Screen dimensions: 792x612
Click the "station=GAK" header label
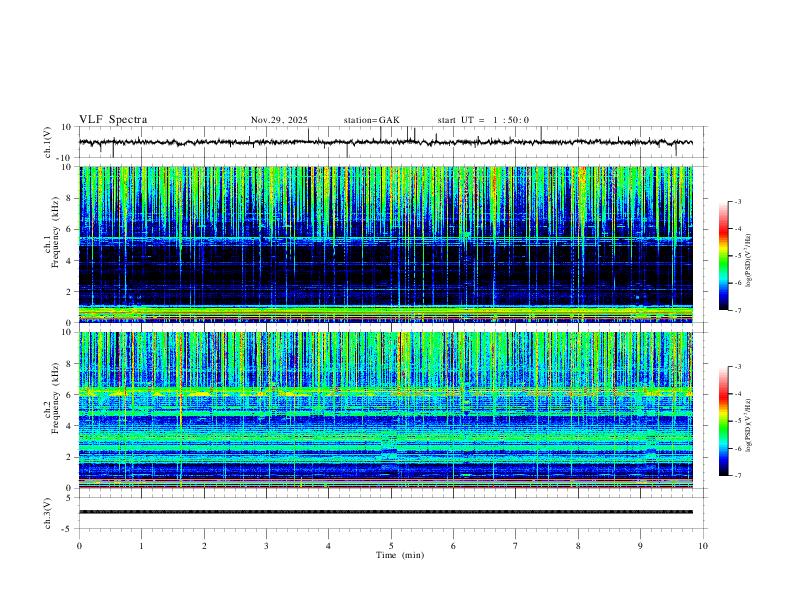tap(371, 120)
